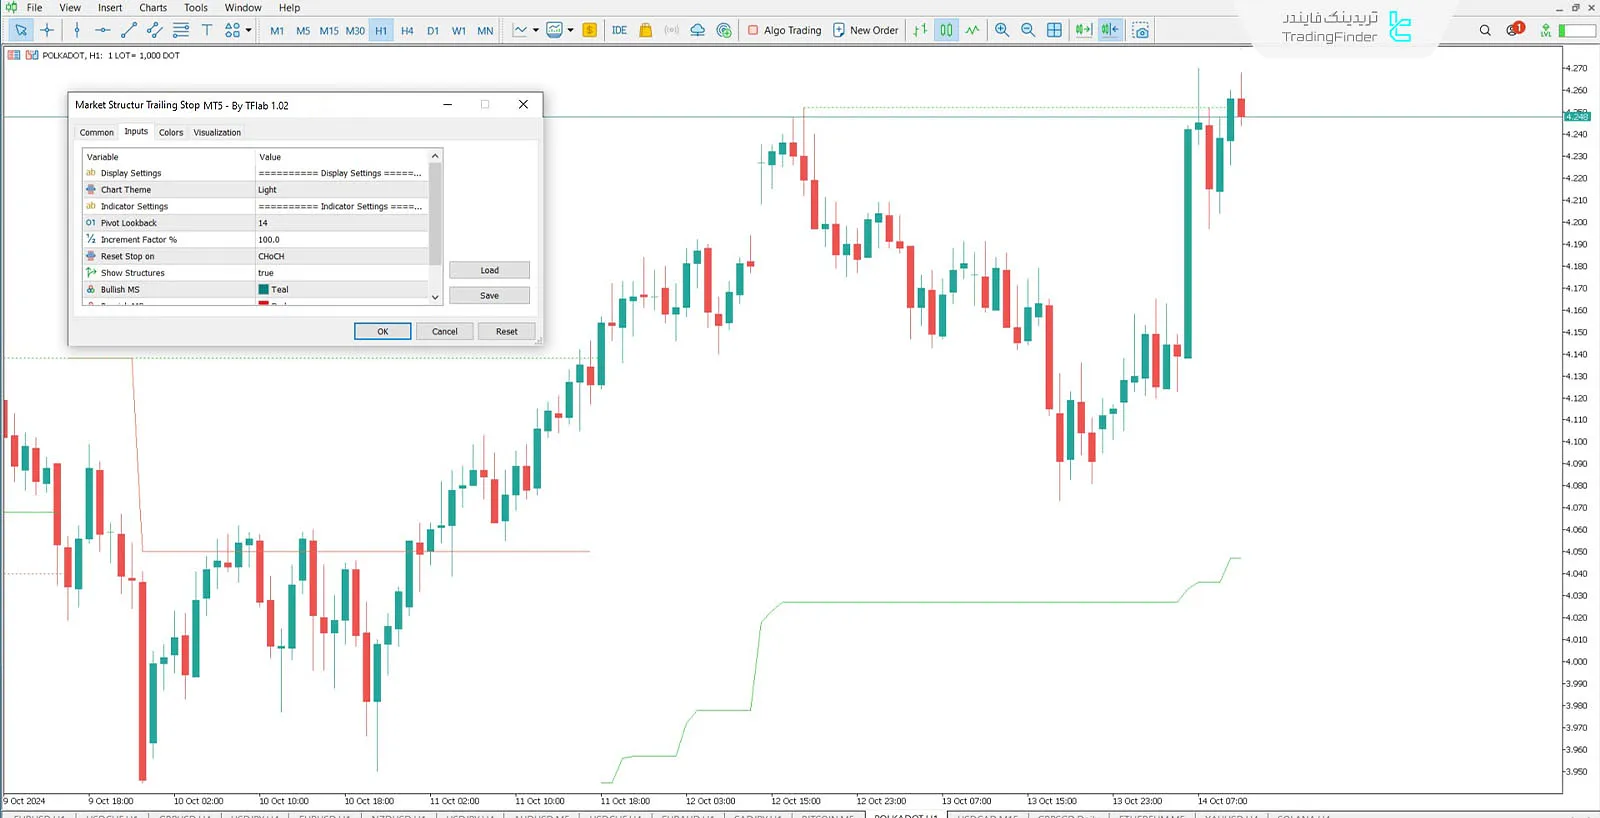Open the VPS cloud icon
Viewport: 1600px width, 818px height.
click(698, 30)
